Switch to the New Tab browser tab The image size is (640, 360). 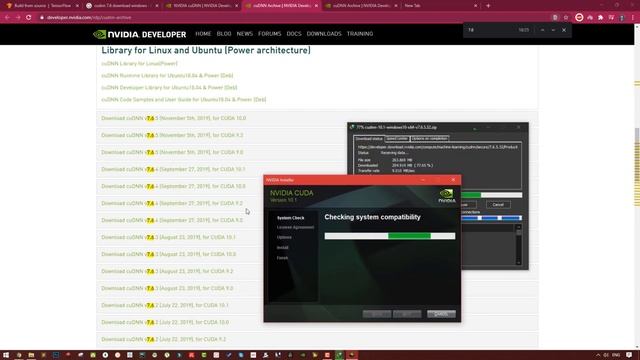tap(440, 6)
